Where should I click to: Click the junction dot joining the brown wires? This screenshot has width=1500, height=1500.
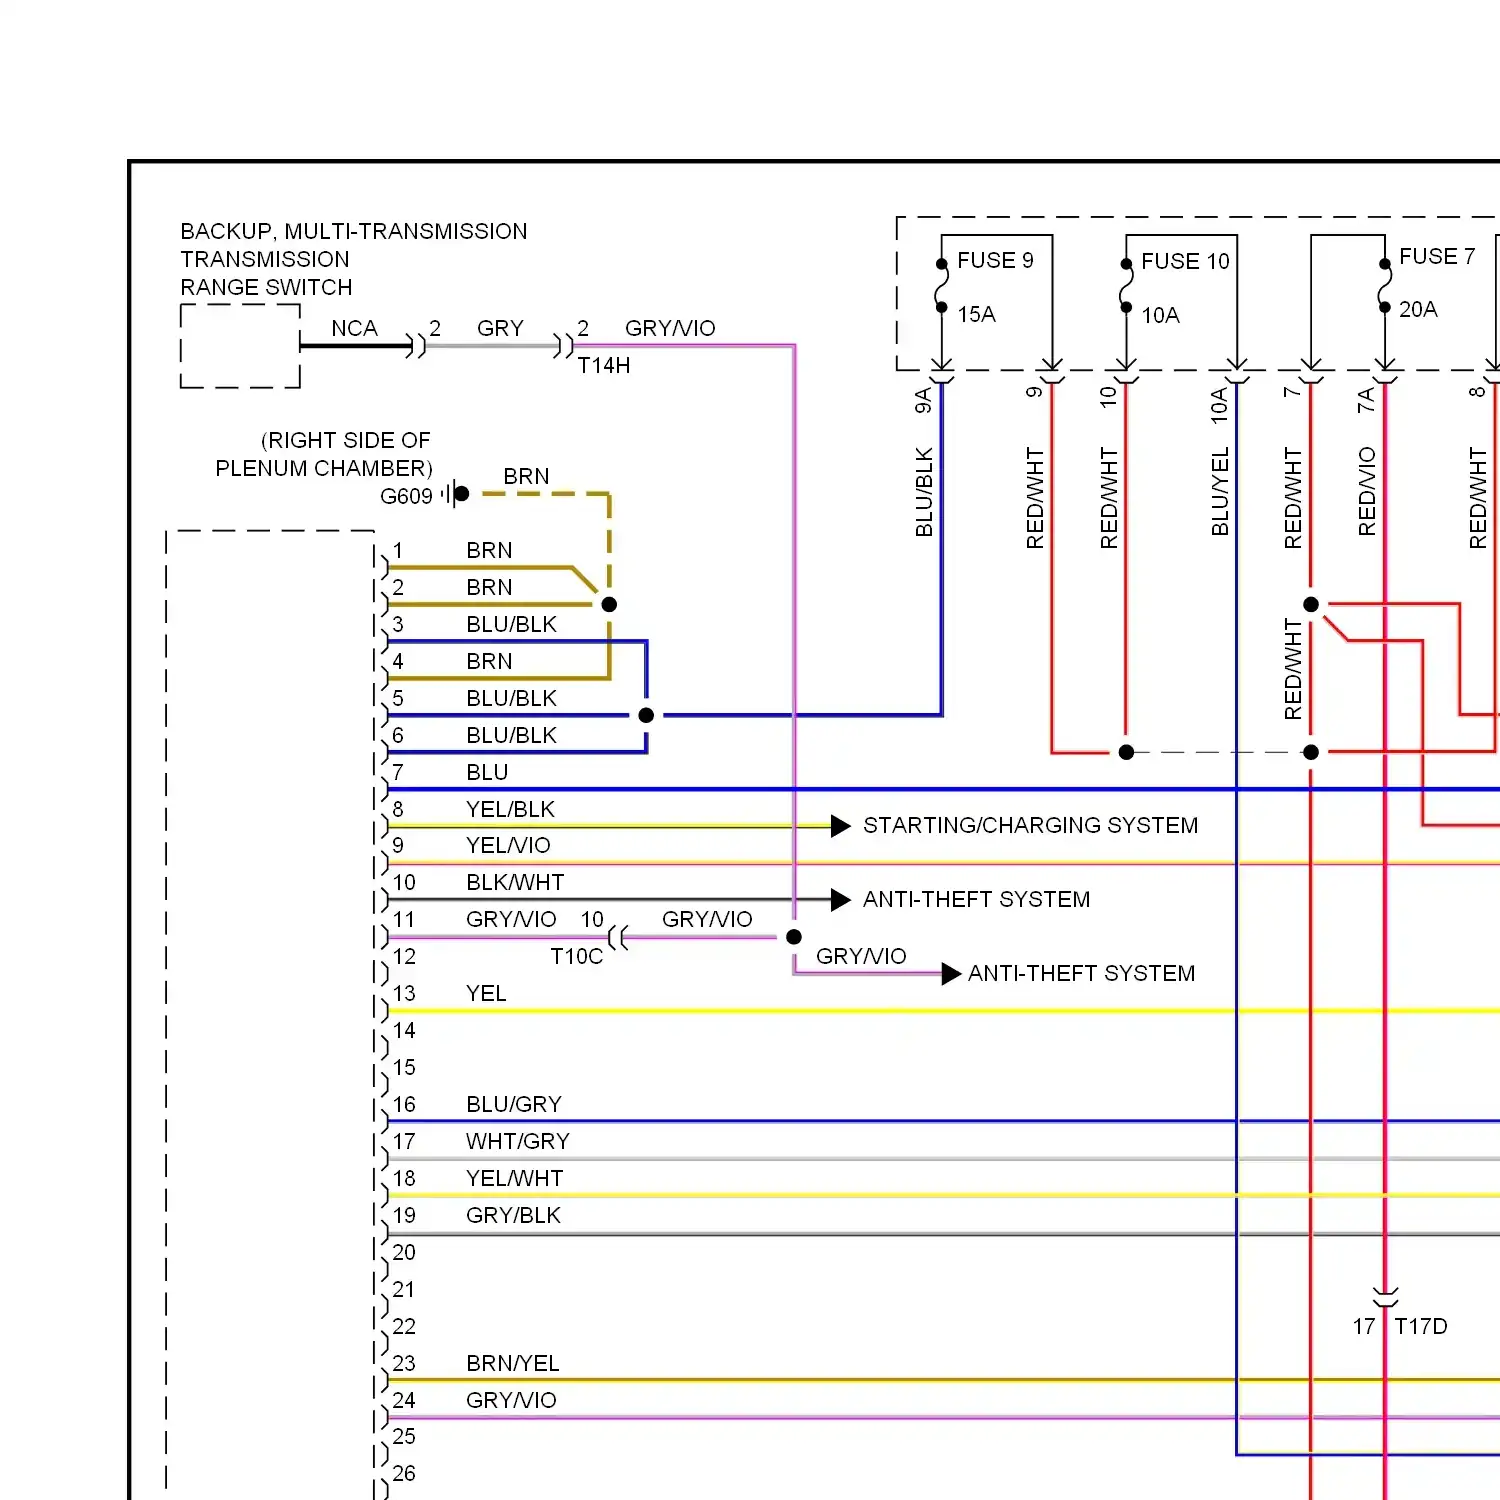coord(609,604)
